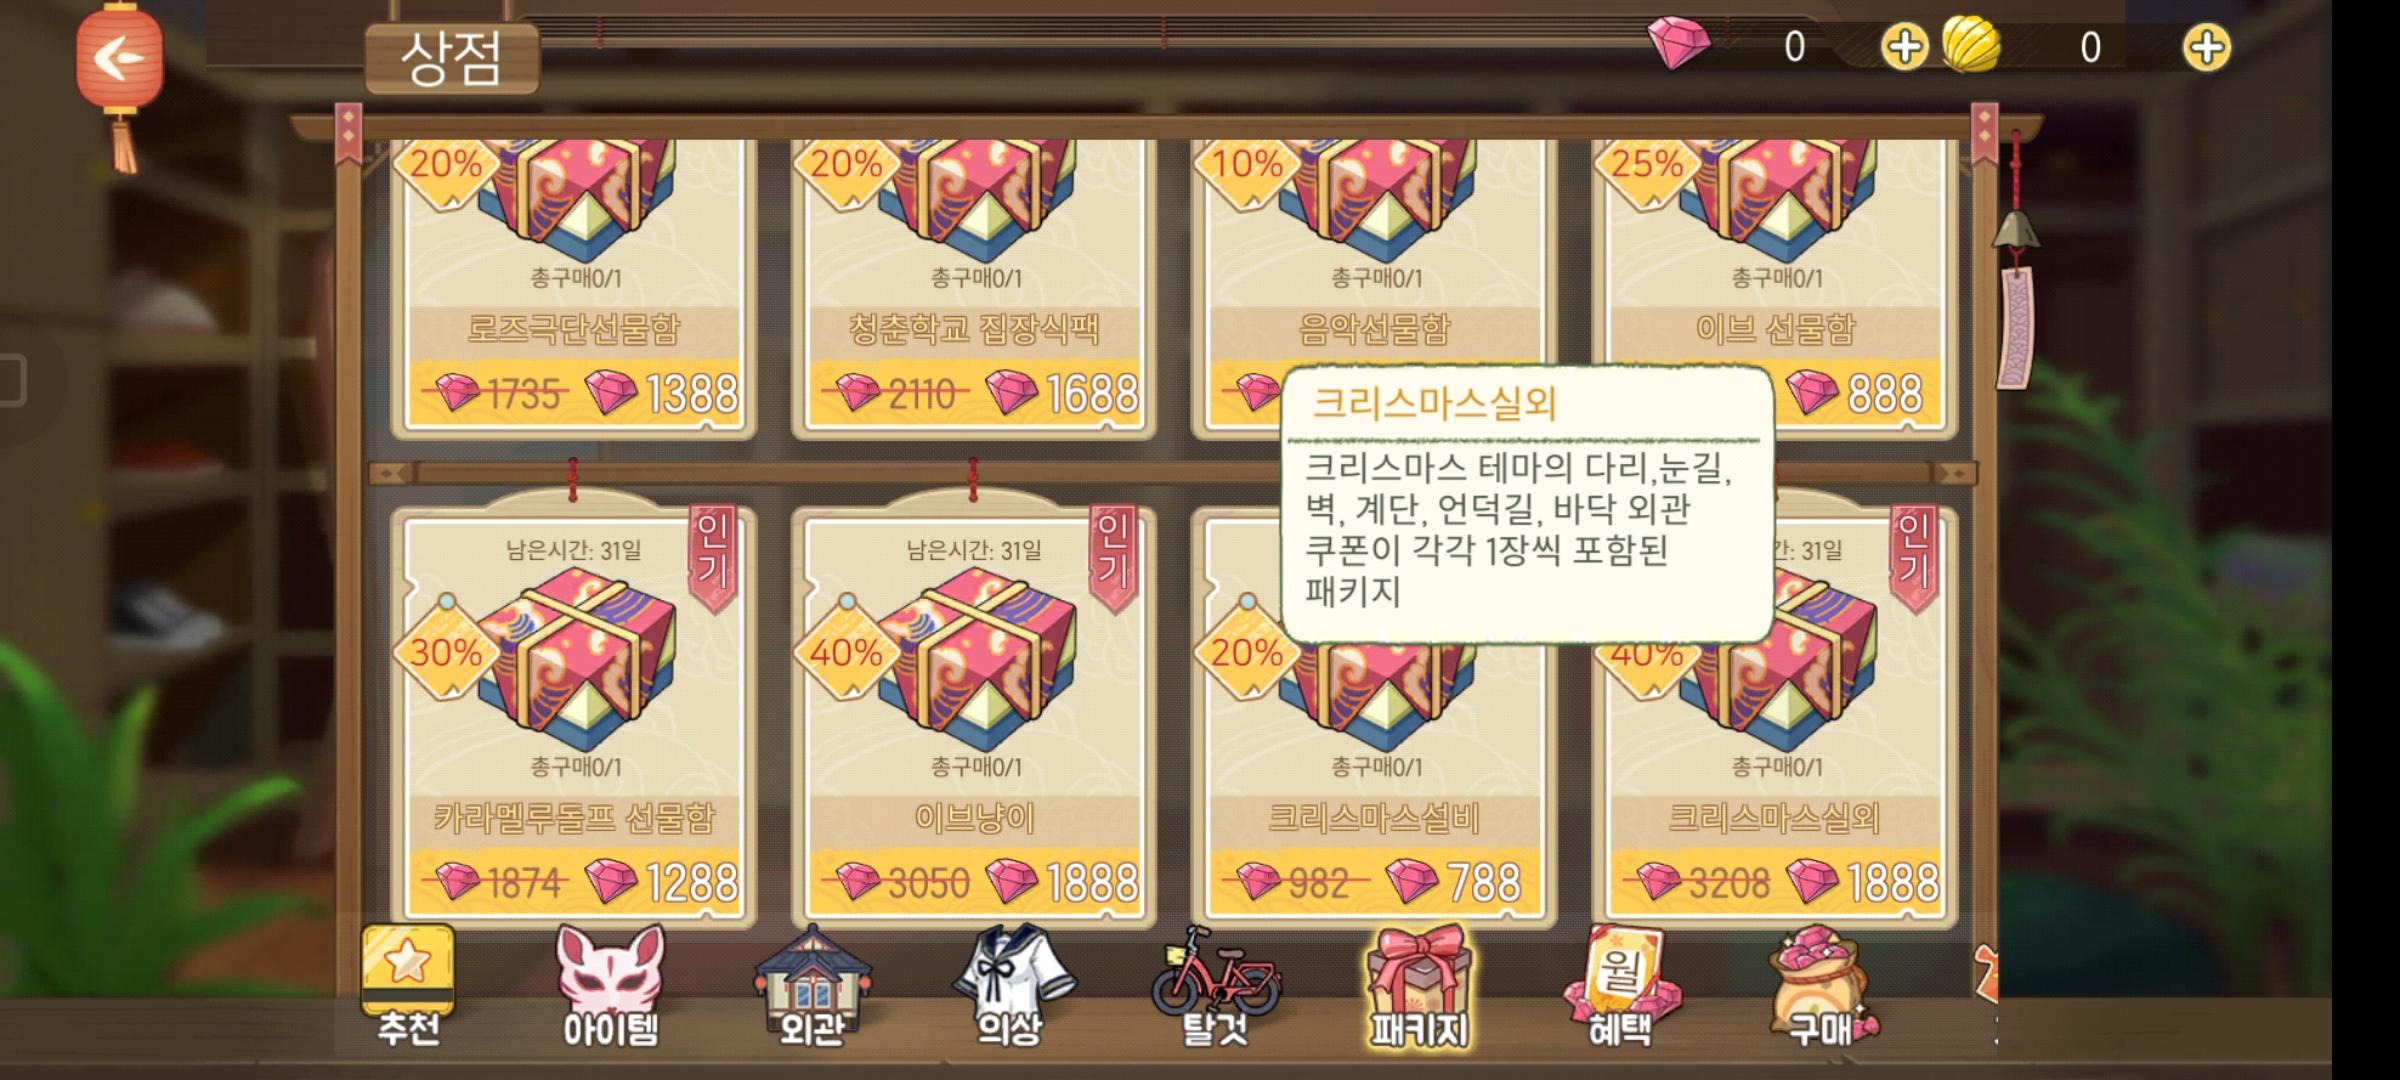
Task: Click the pink gem currency icon
Action: click(x=1678, y=44)
